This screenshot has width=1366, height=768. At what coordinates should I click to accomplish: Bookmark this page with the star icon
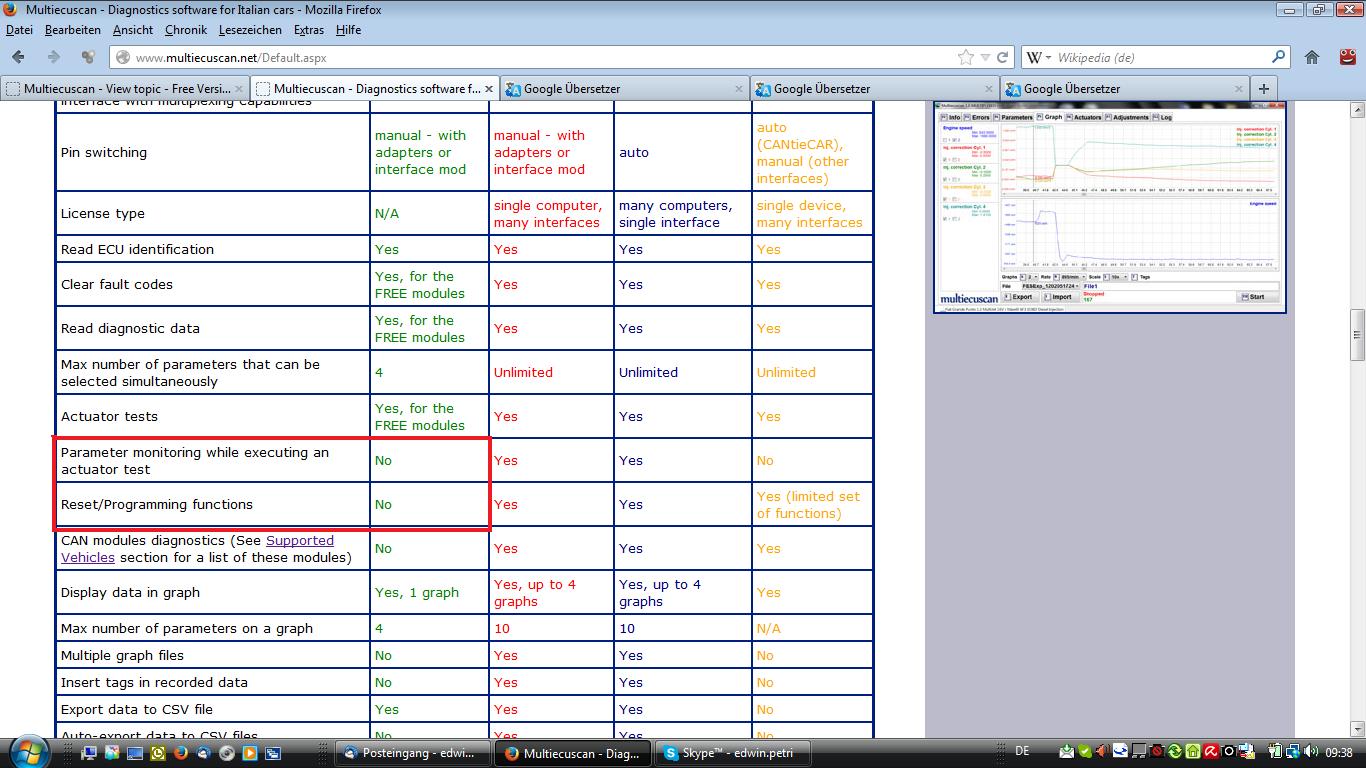point(965,57)
